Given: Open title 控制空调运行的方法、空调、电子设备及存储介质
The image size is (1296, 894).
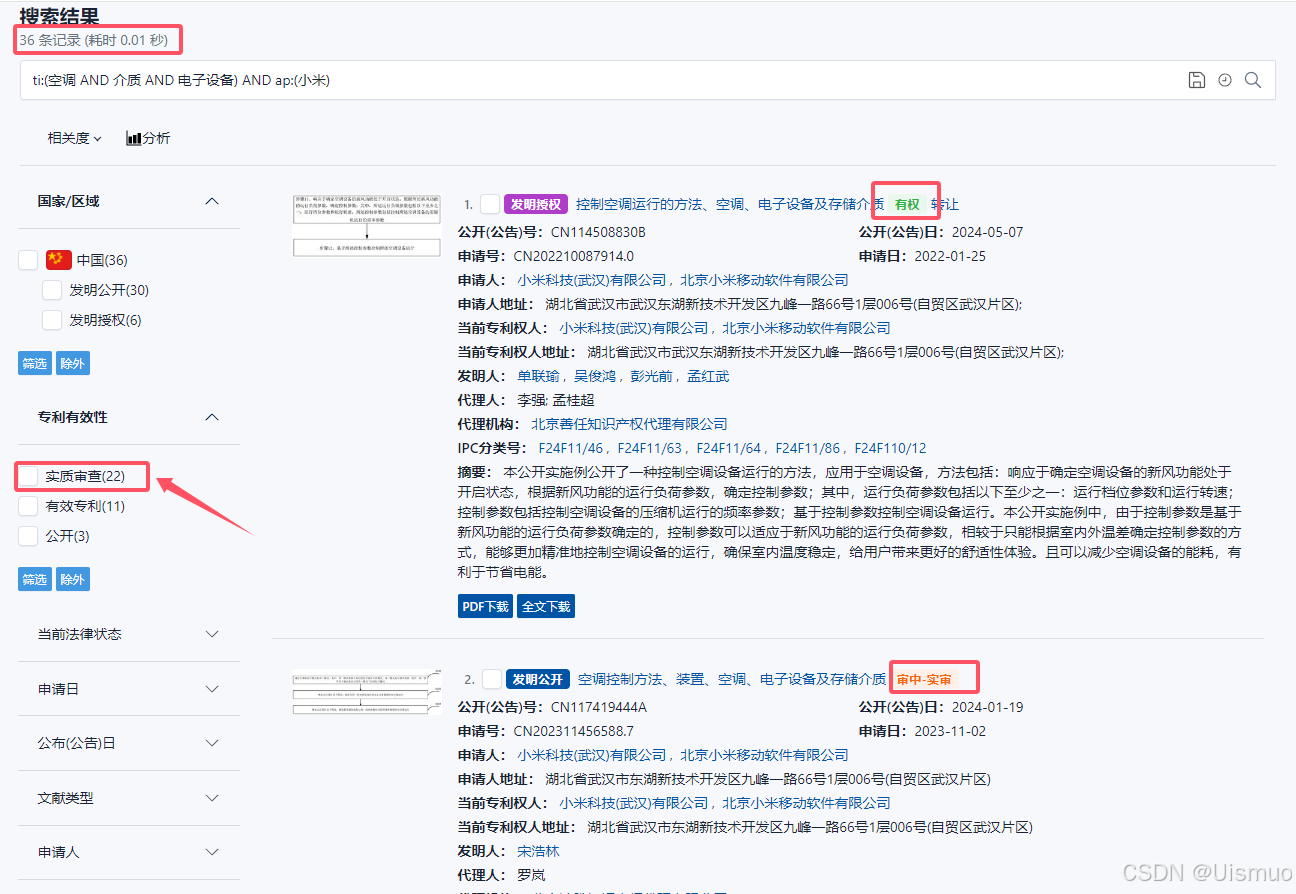Looking at the screenshot, I should (730, 204).
